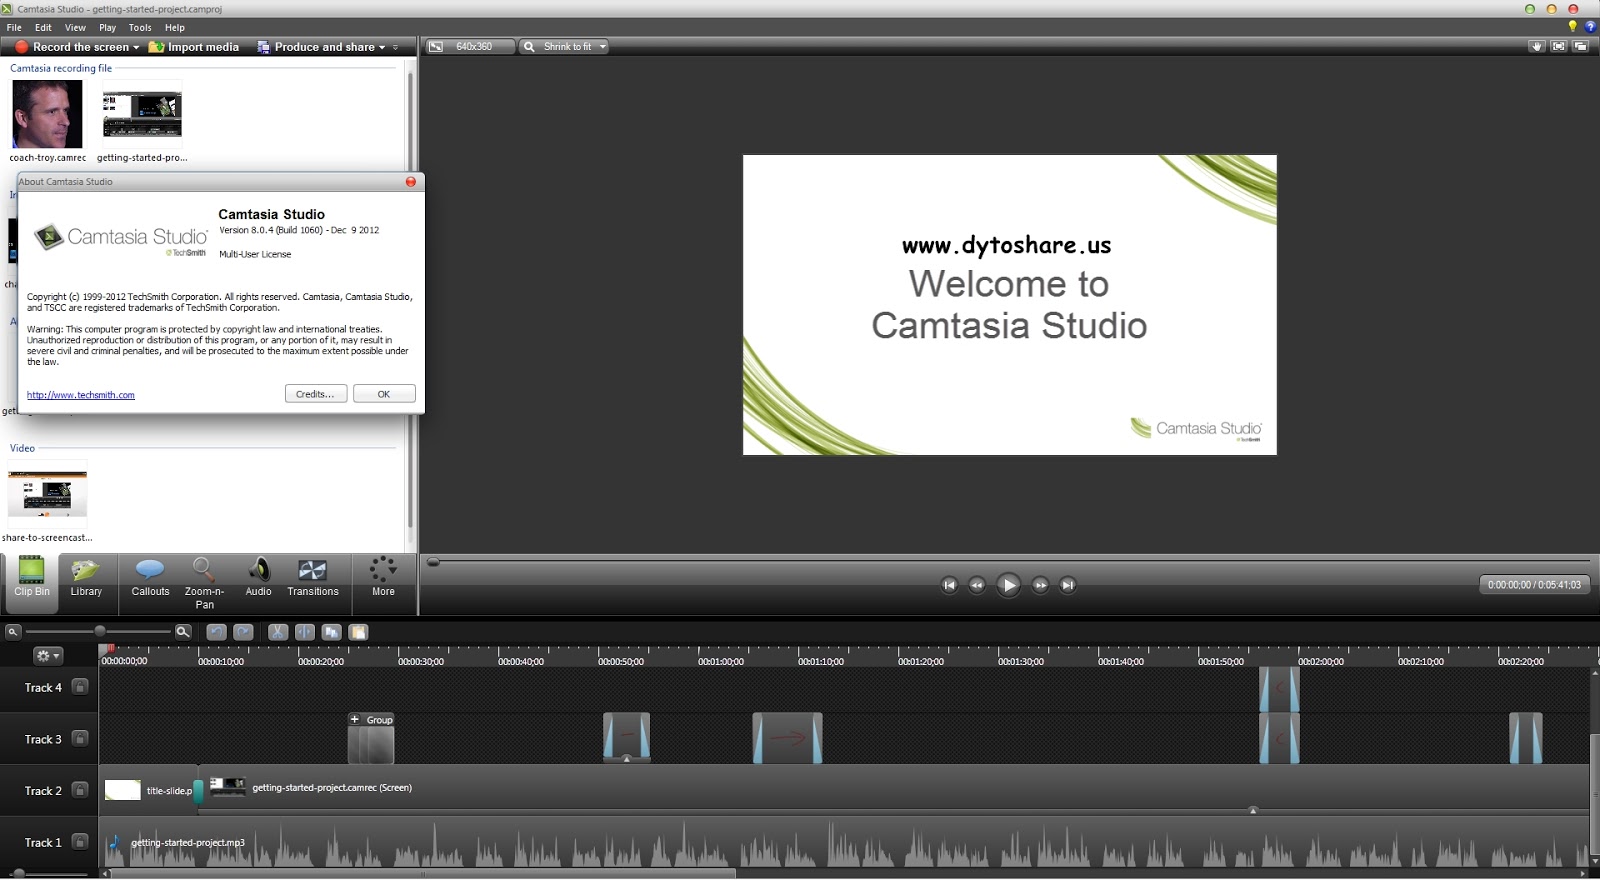This screenshot has width=1600, height=880.
Task: Select the getting-started-project recording thumbnail
Action: pyautogui.click(x=142, y=114)
